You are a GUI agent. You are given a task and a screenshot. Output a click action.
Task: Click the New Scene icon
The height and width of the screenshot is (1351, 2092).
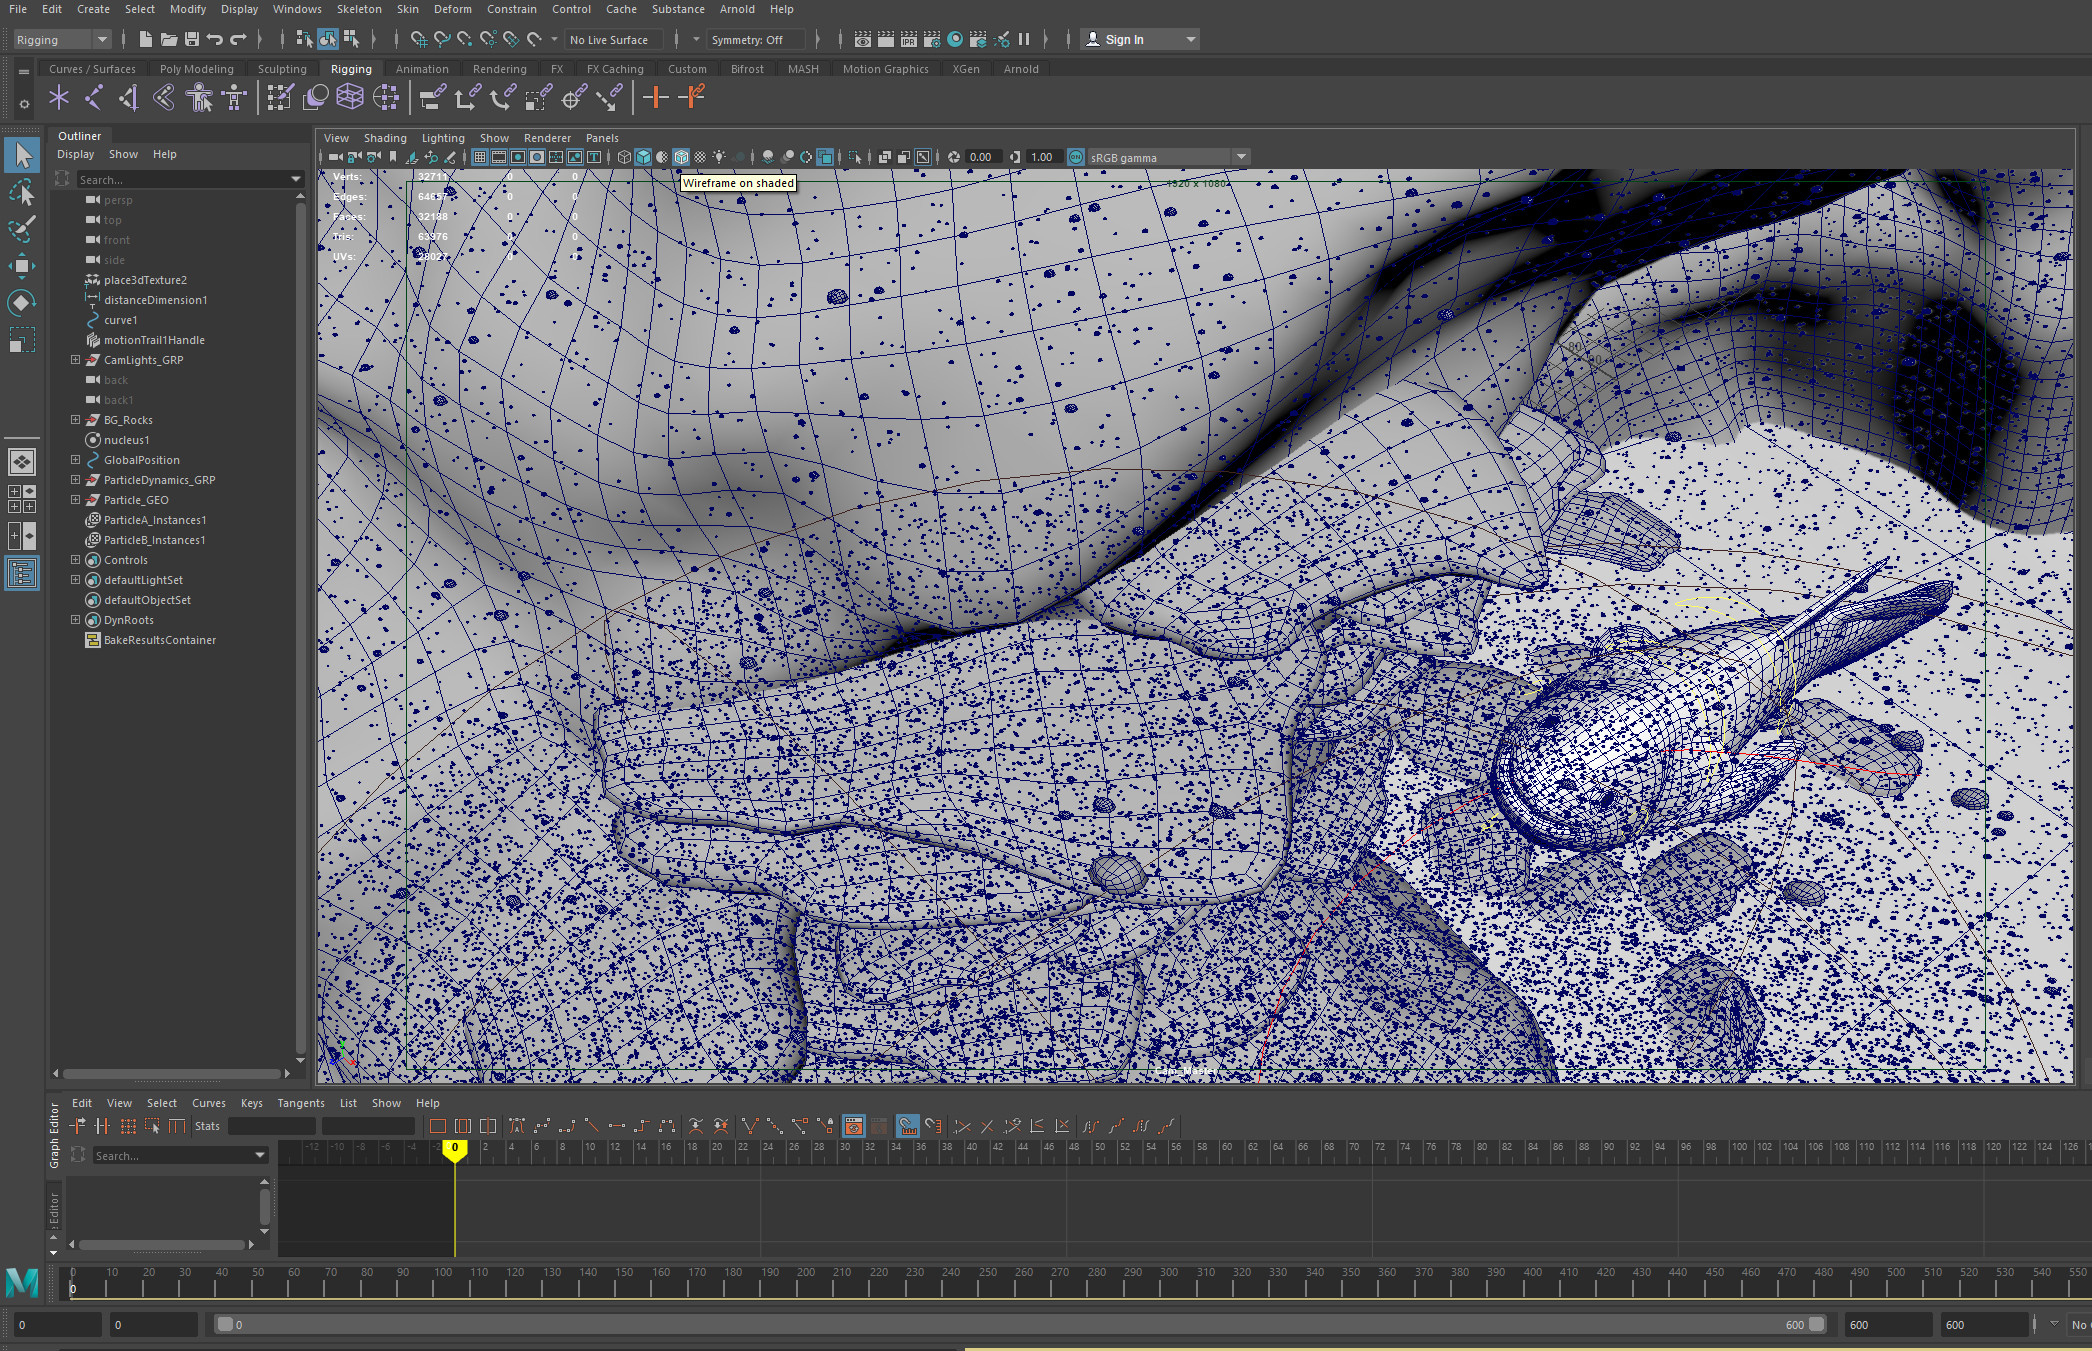pyautogui.click(x=146, y=39)
